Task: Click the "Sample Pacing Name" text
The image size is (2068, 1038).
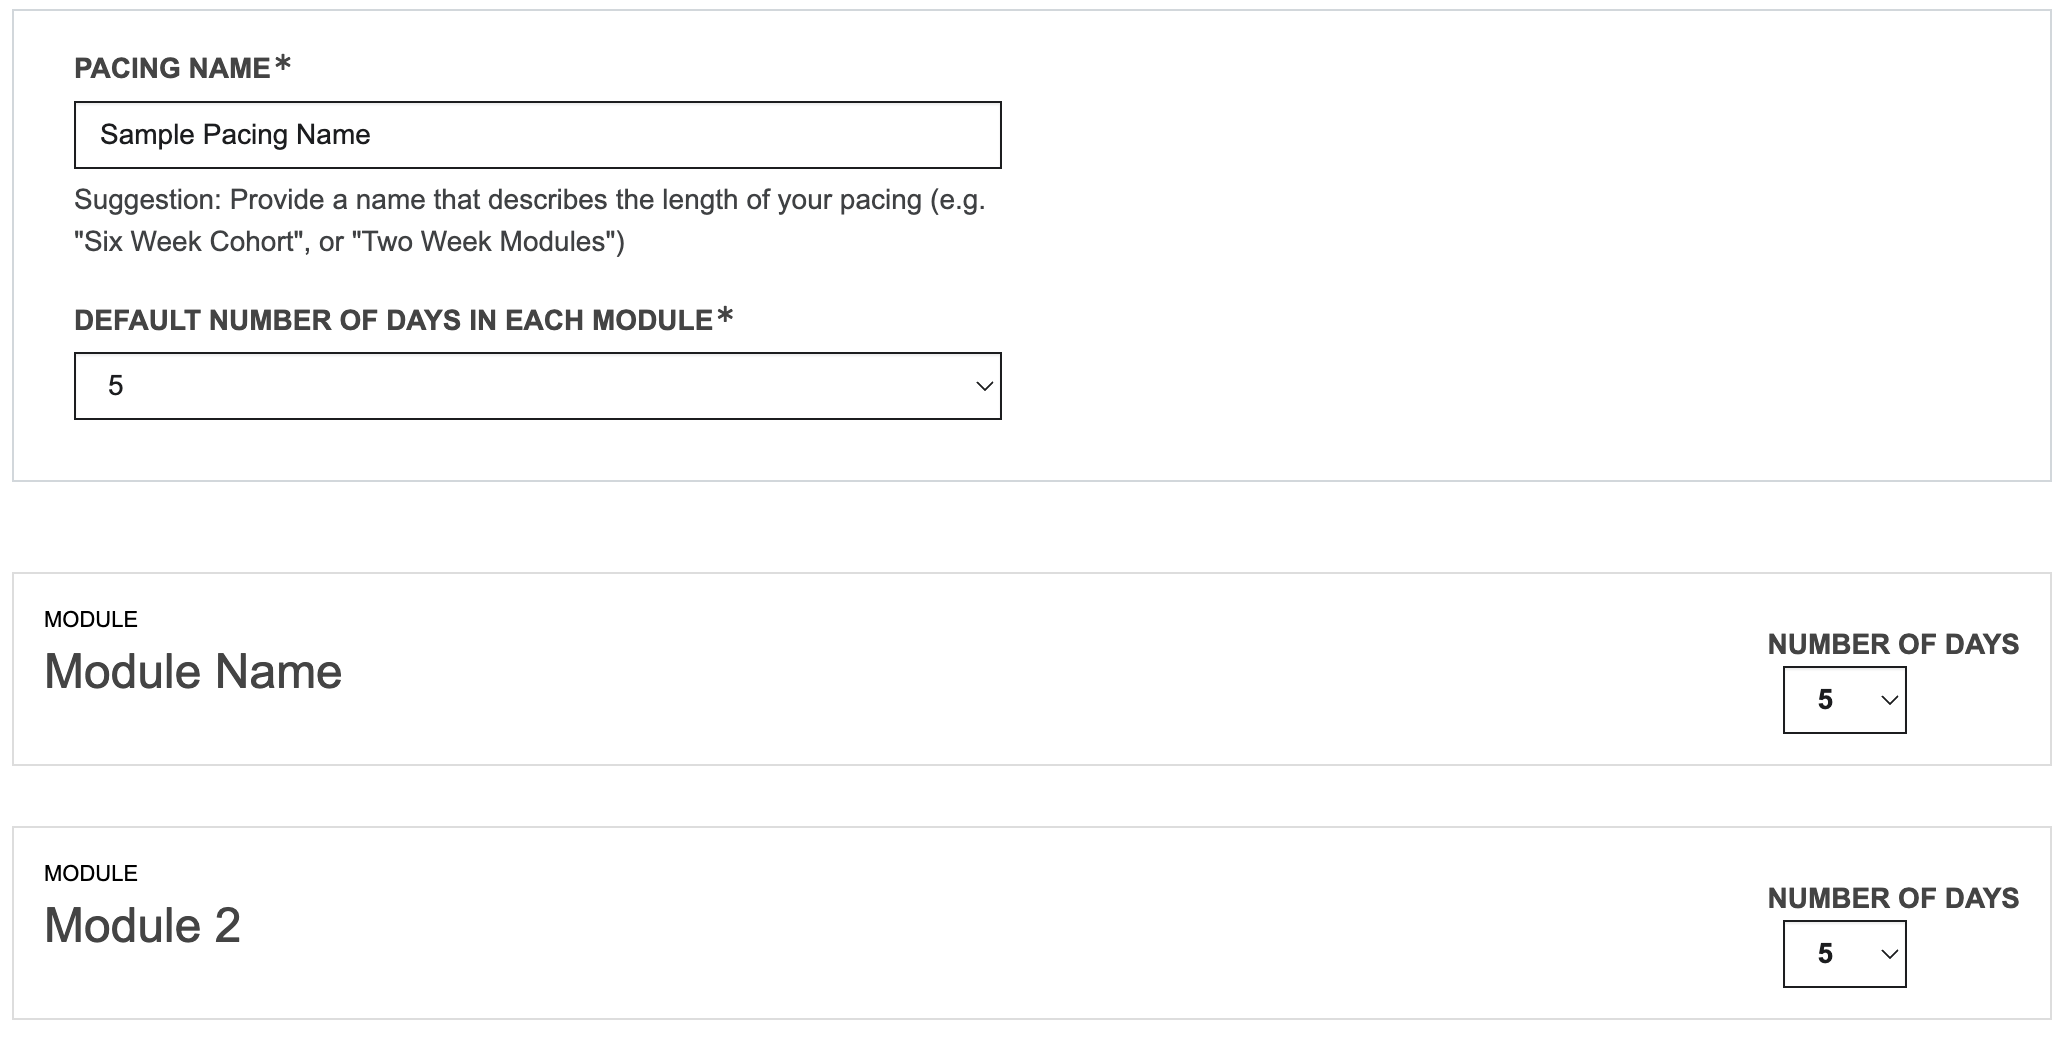Action: click(235, 135)
